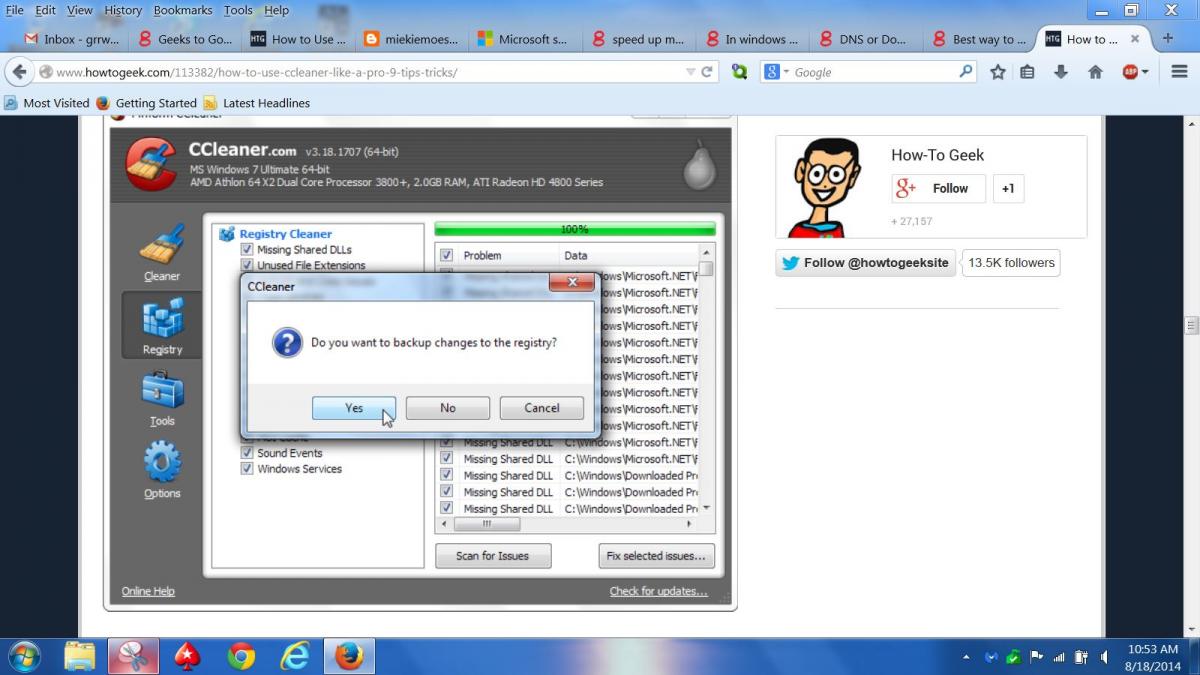
Task: Toggle the checkbox in the Problem column header
Action: (x=447, y=255)
